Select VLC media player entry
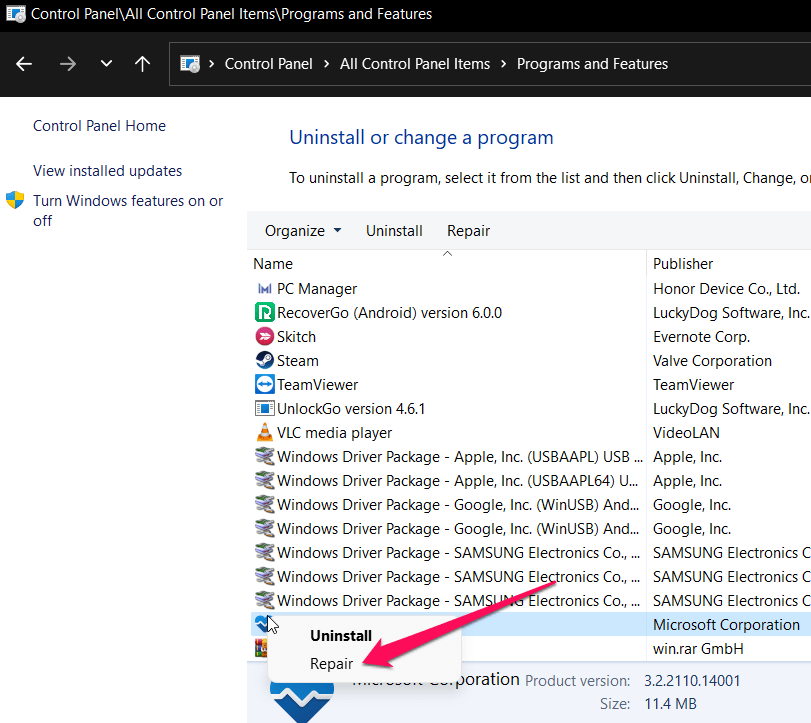Screen dimensions: 811x723 coord(334,433)
